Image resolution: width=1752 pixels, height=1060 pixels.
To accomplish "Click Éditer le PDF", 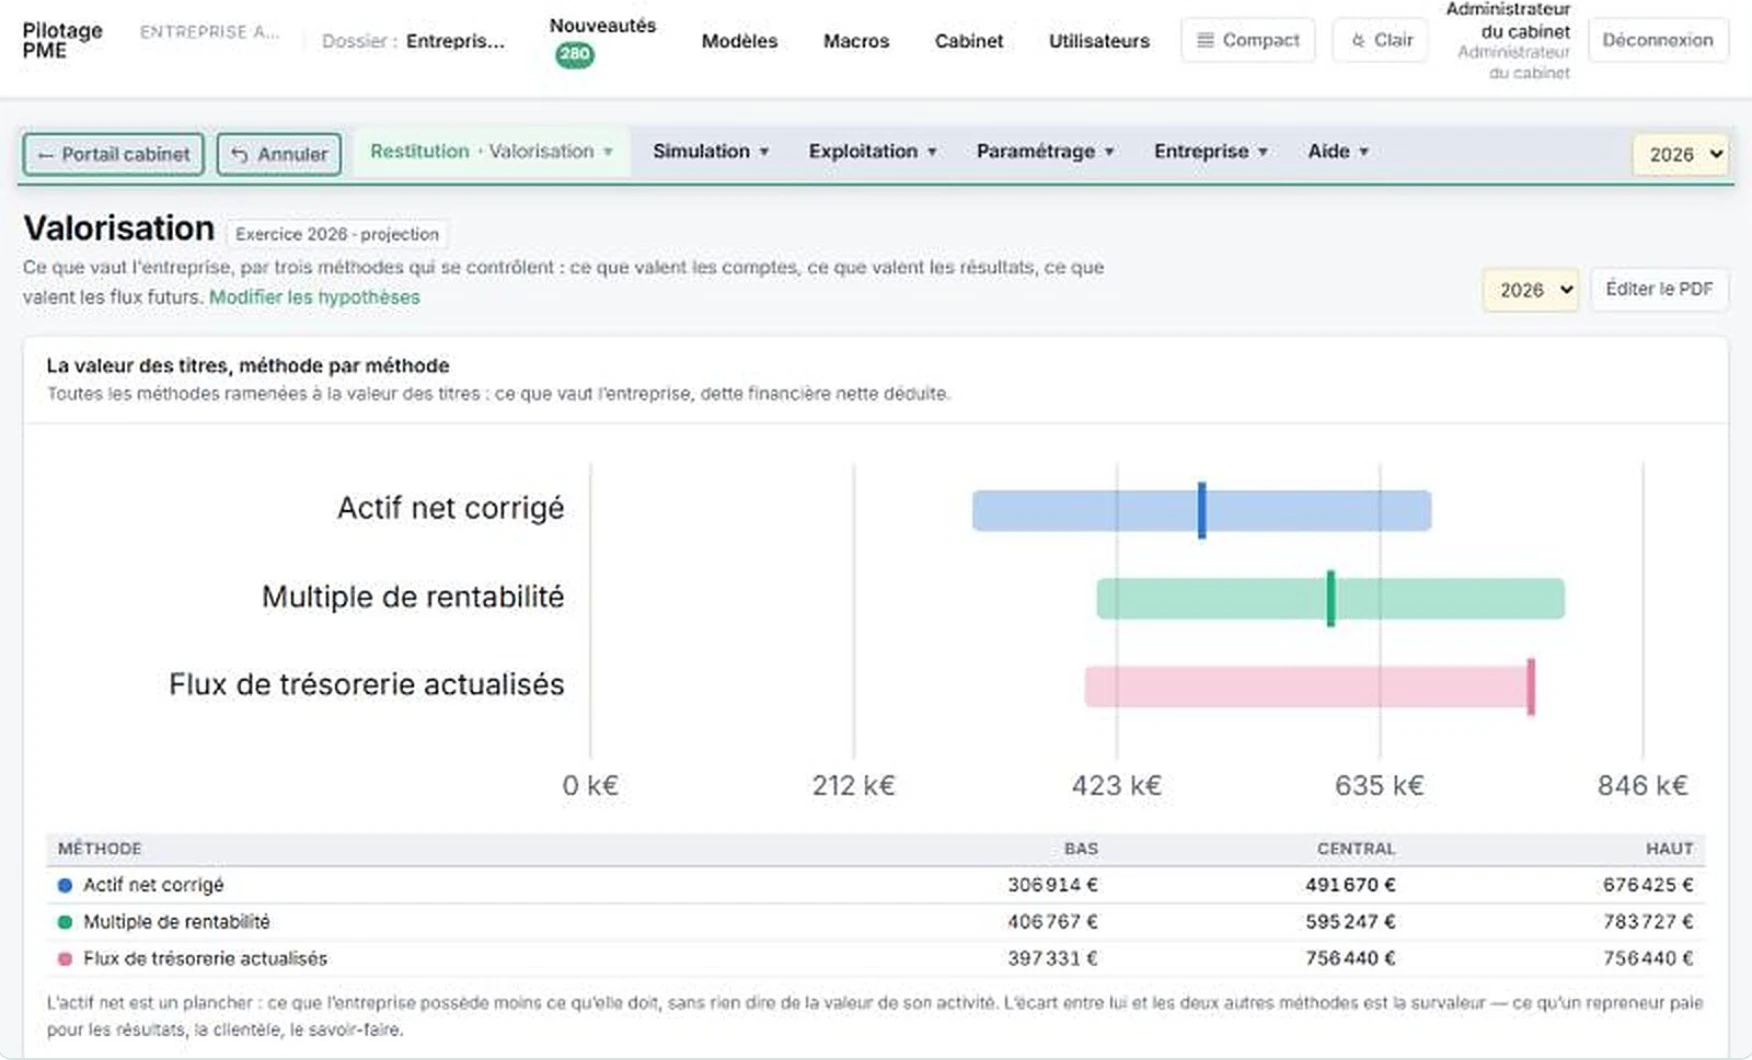I will pos(1659,289).
